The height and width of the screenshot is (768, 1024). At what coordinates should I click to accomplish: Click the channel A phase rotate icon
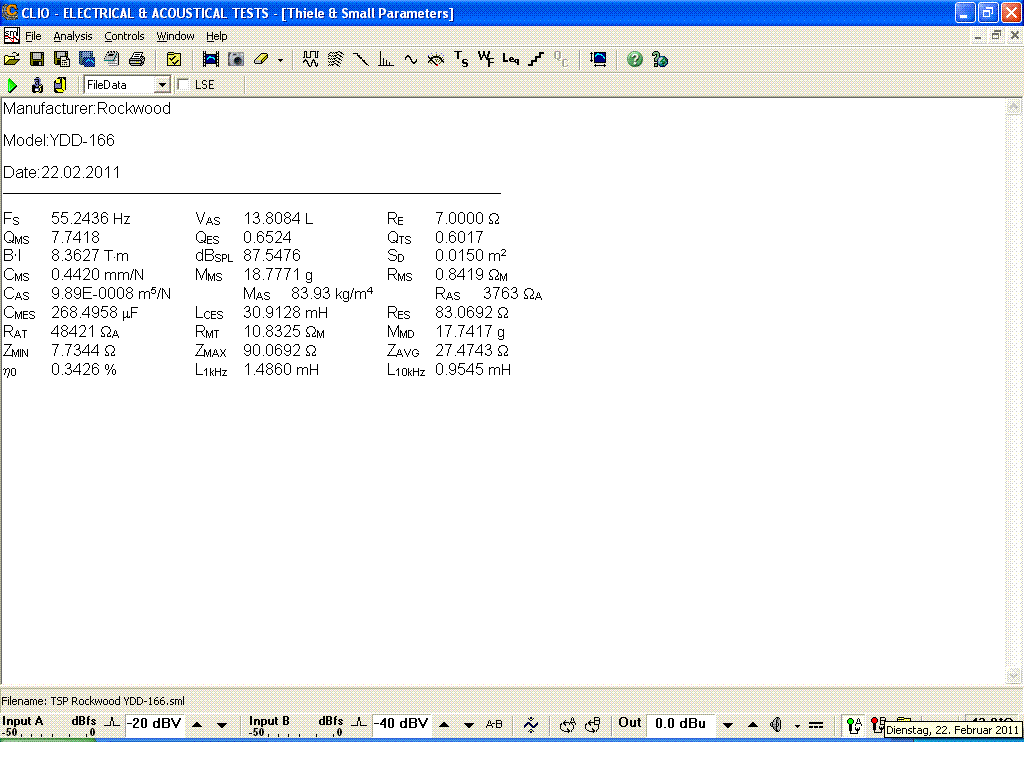568,724
